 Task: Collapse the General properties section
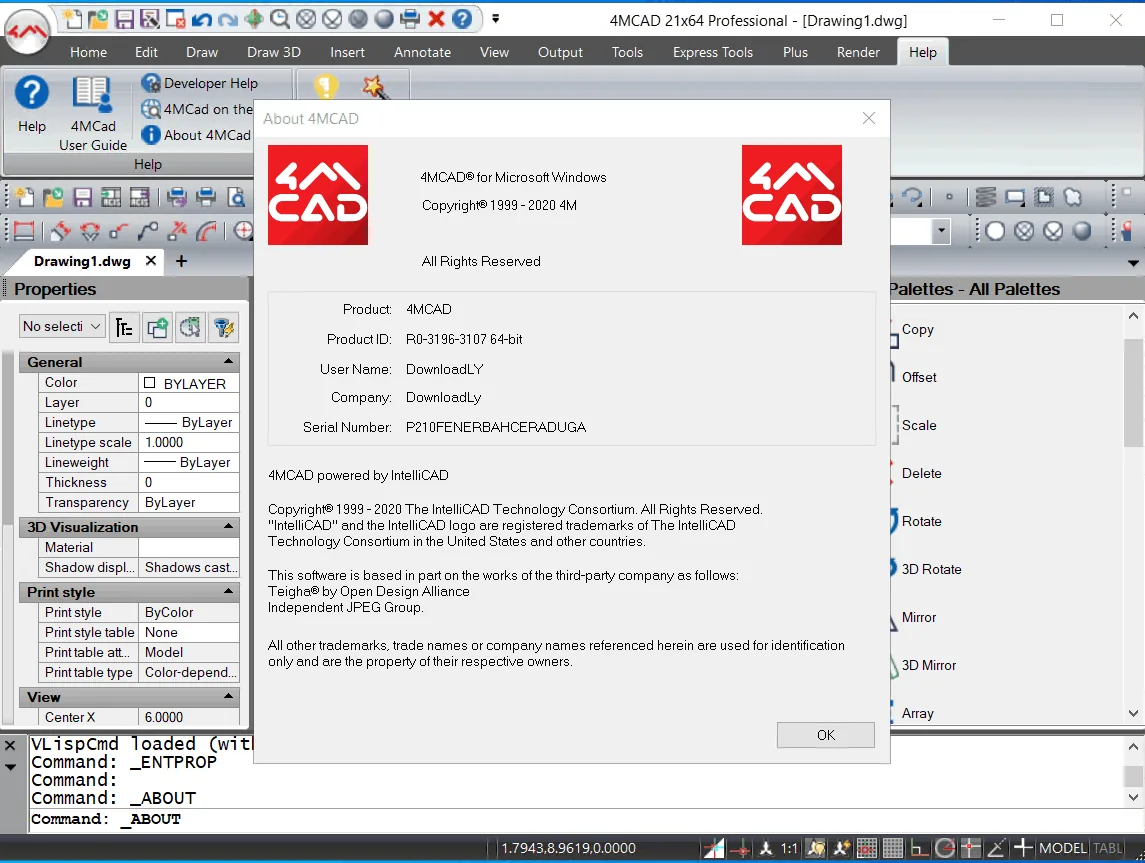tap(229, 361)
